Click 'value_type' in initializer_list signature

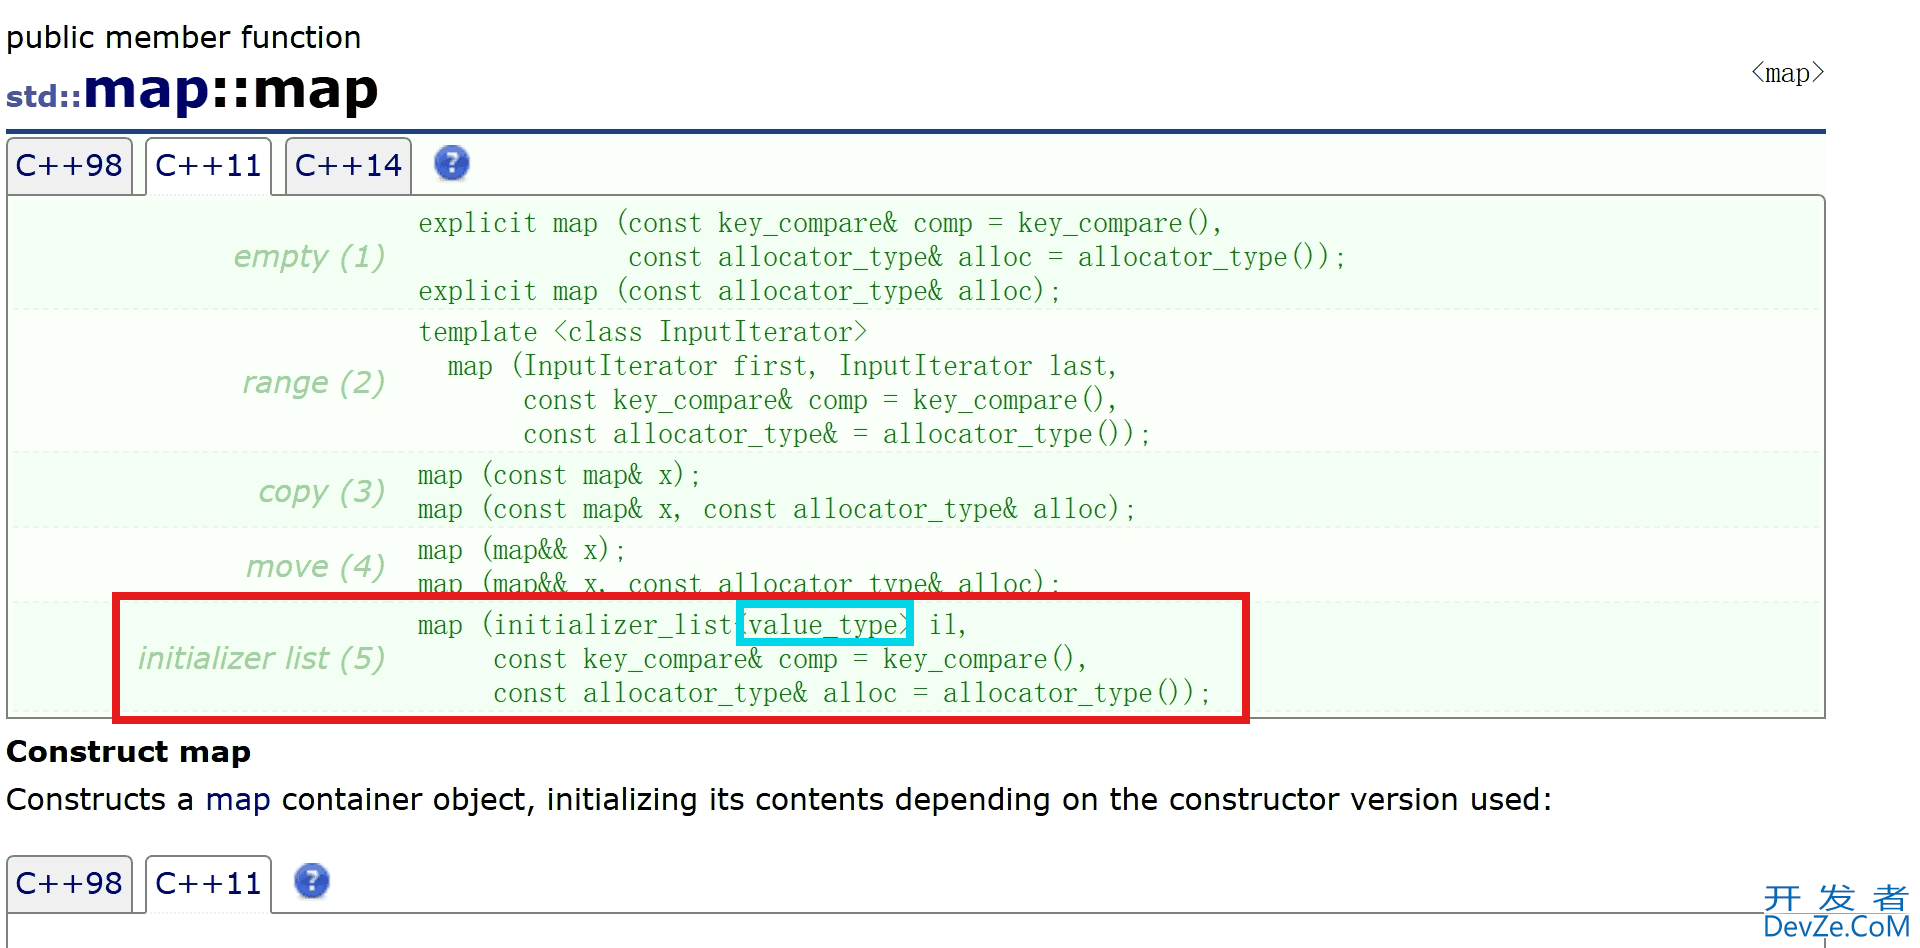pos(823,625)
